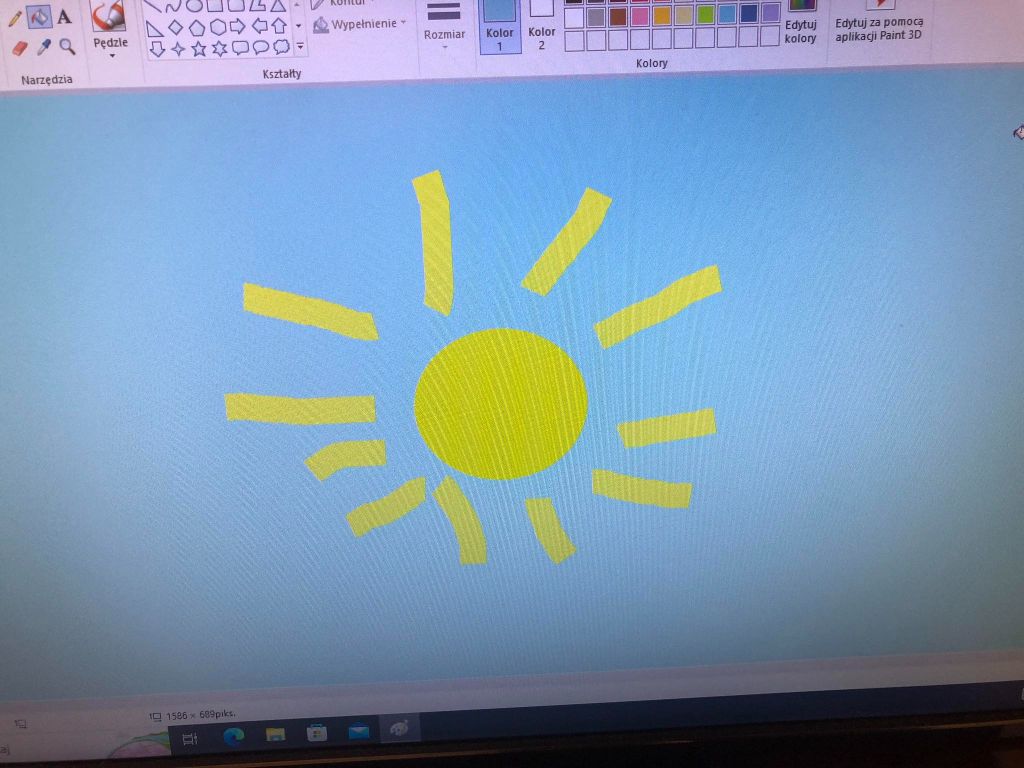Select the cloud callout shape
1024x768 pixels.
pos(281,46)
